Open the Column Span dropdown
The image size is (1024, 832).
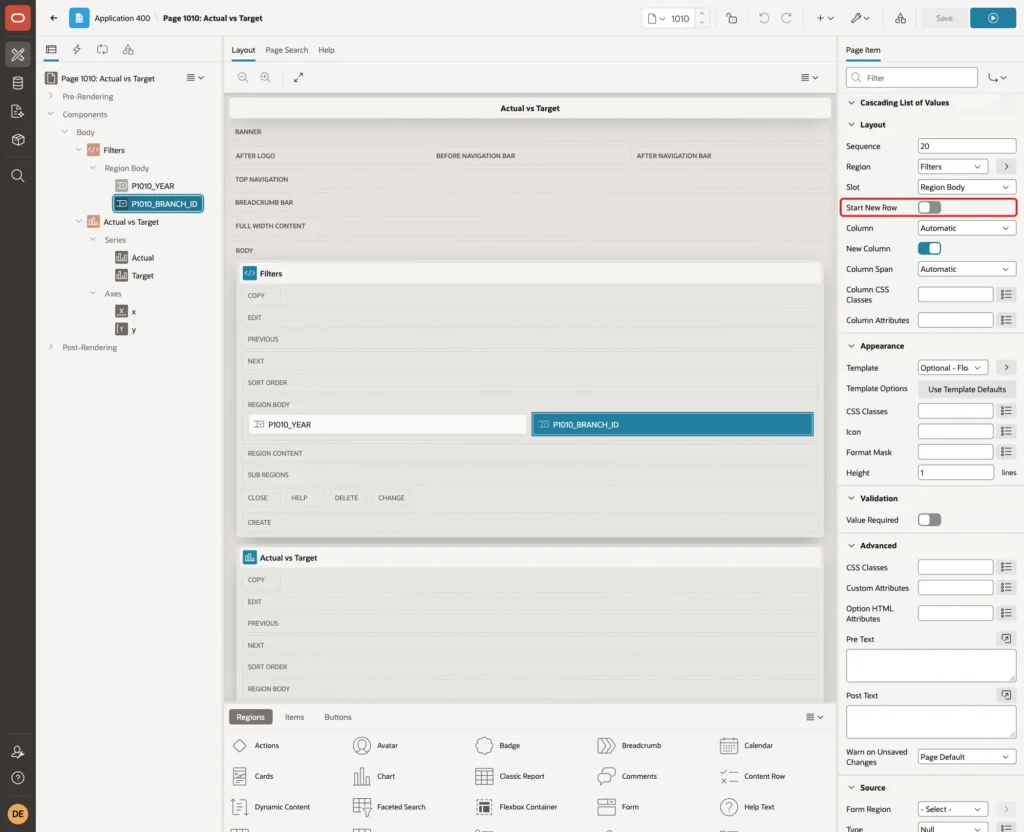pos(967,269)
